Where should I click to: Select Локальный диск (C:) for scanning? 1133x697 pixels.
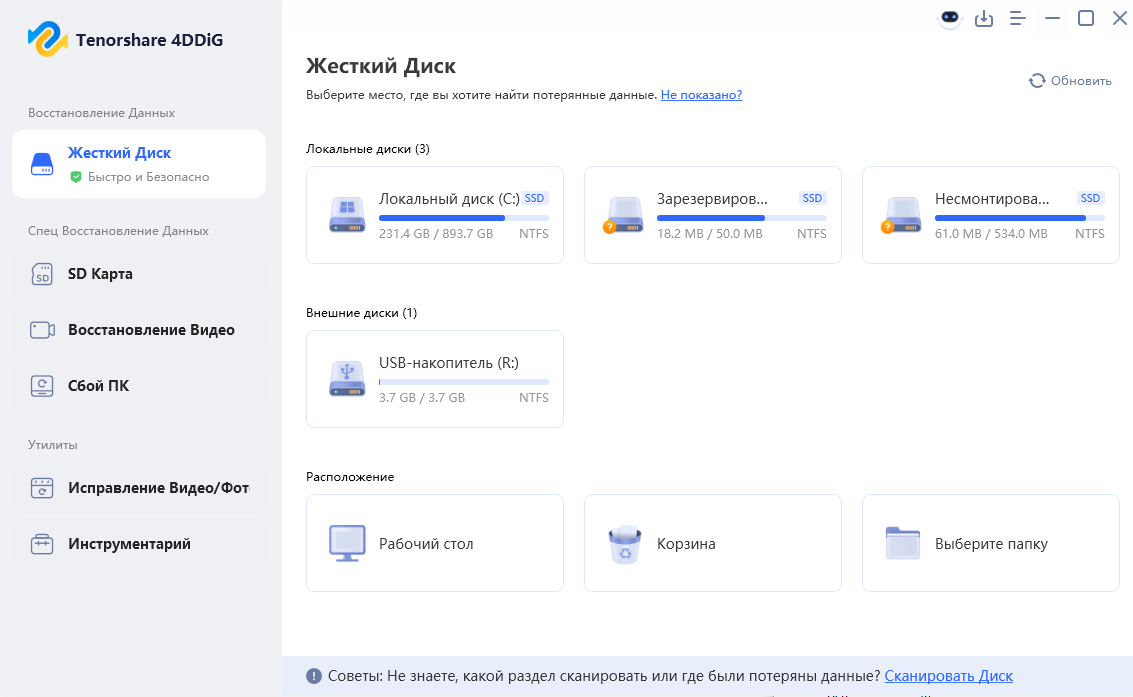point(434,214)
